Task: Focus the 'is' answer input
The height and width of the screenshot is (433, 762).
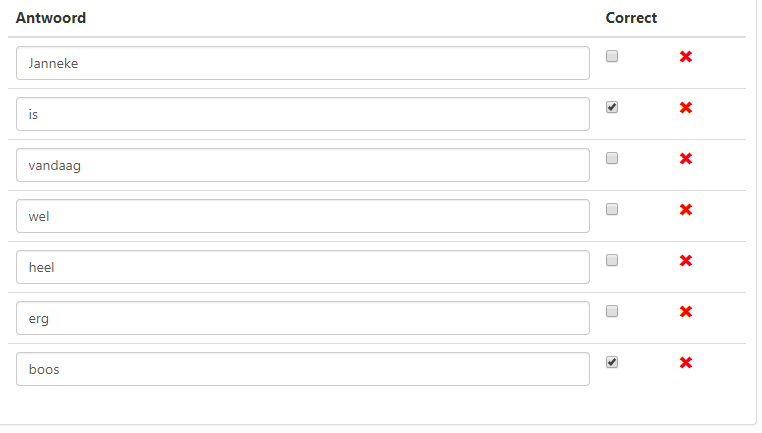Action: (x=302, y=114)
